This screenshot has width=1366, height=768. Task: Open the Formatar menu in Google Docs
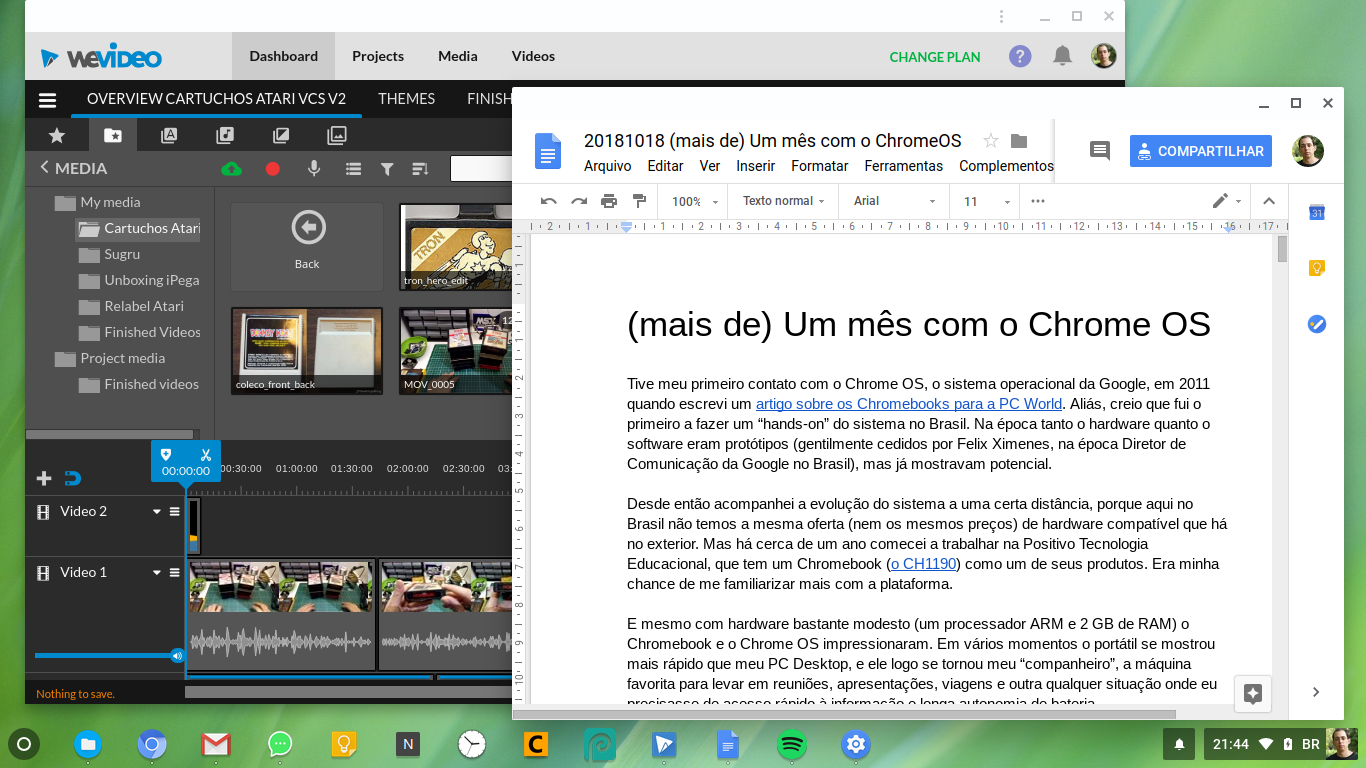(x=820, y=166)
